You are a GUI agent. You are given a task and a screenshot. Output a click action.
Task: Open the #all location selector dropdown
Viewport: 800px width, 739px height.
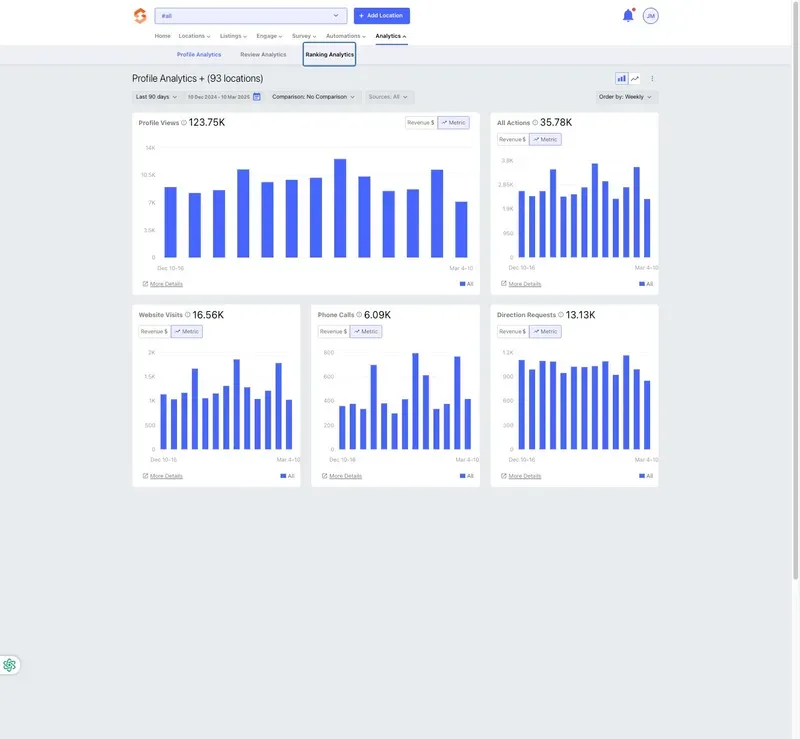(251, 16)
